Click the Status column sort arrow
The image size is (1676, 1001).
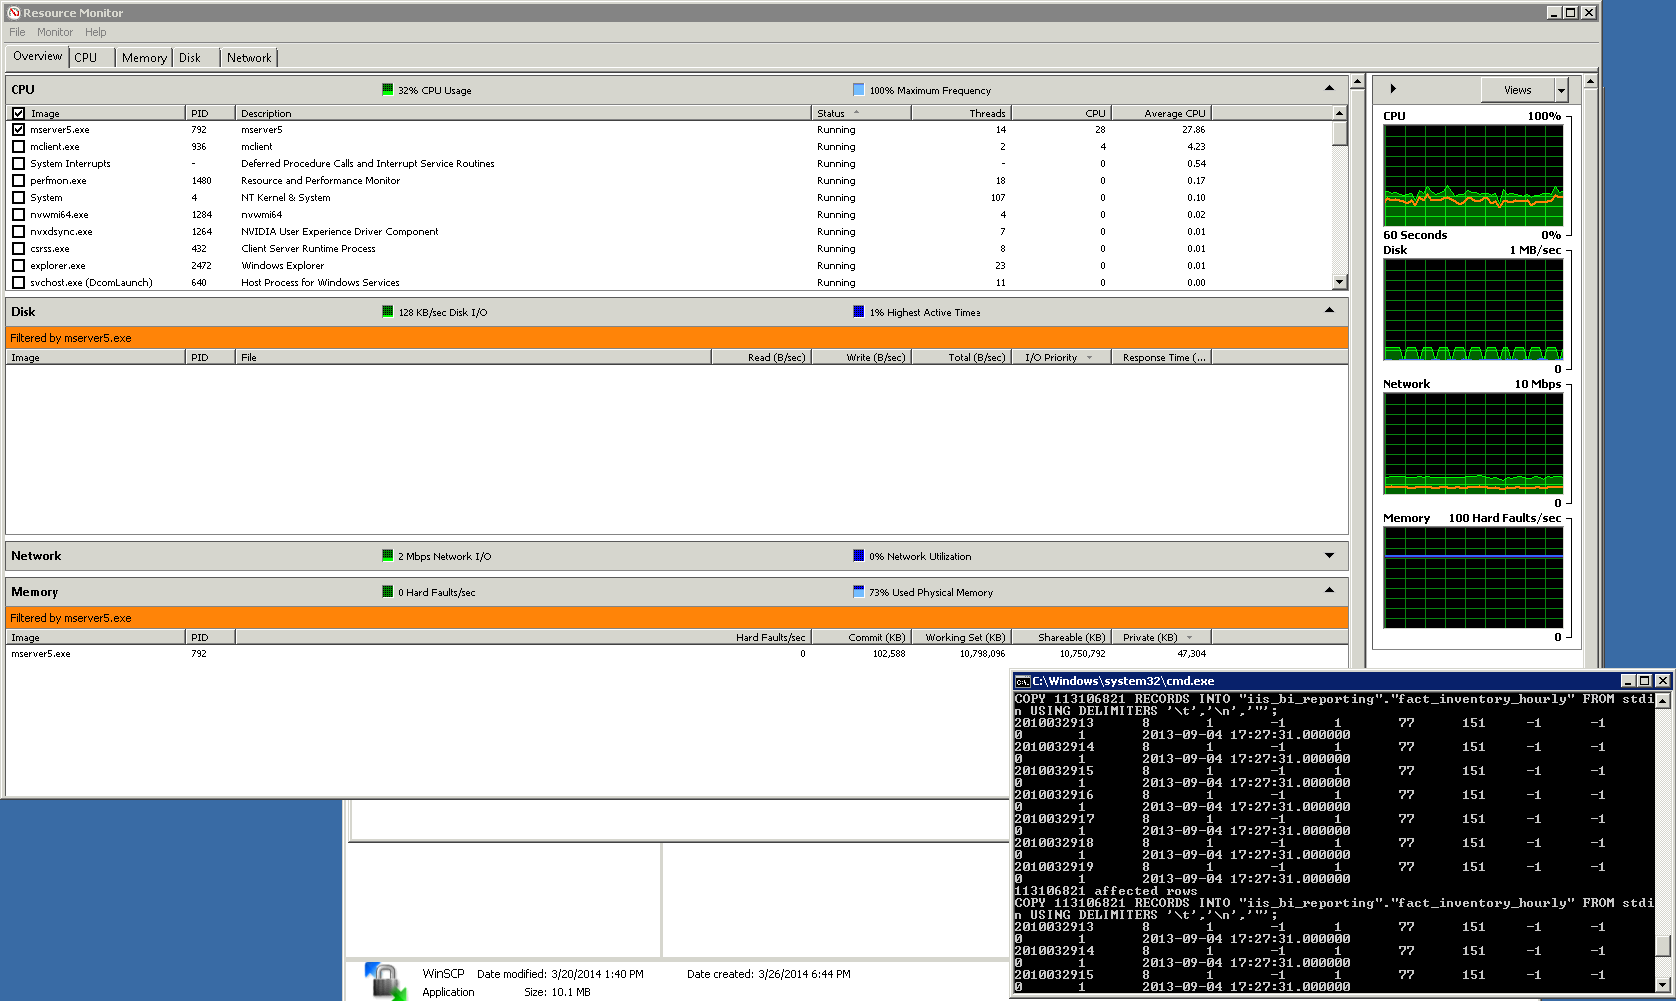point(856,112)
